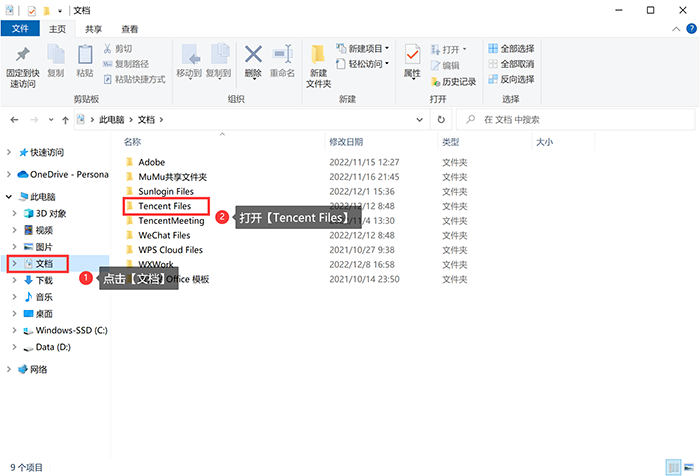This screenshot has width=700, height=476.
Task: Click Invert selection in ribbon
Action: 512,79
